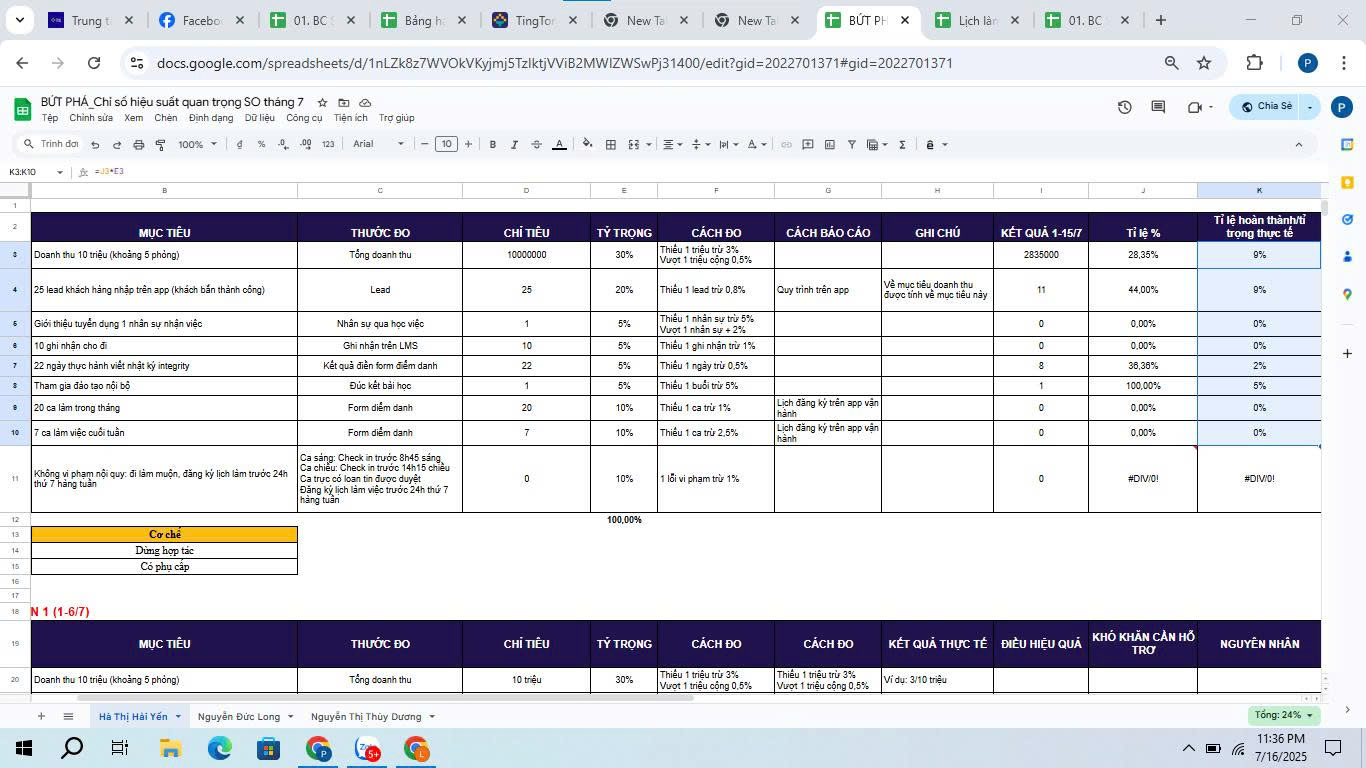Open the Arial font dropdown
This screenshot has height=768, width=1366.
point(378,145)
